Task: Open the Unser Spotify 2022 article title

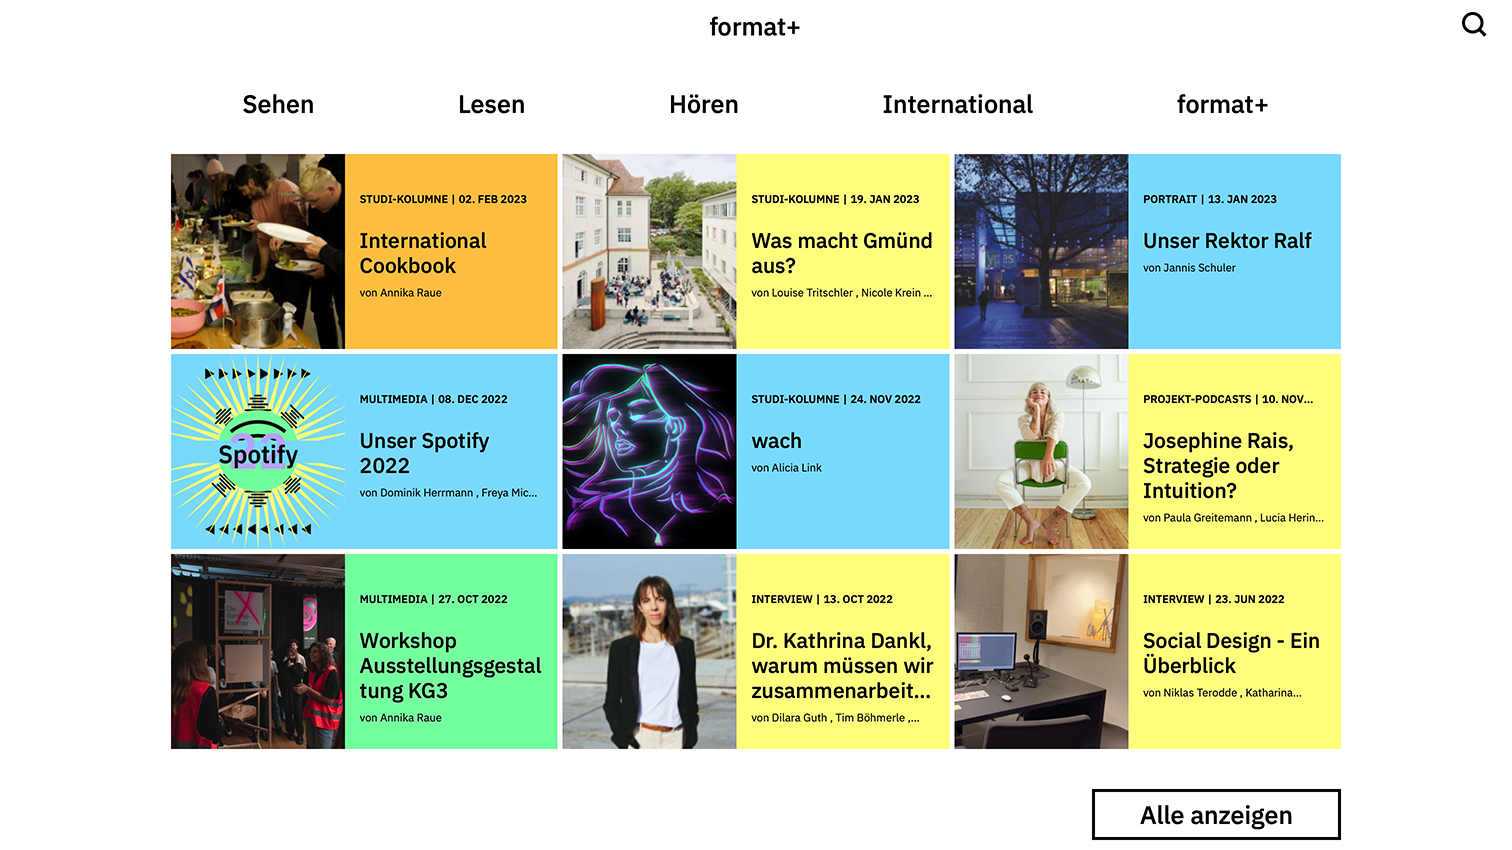Action: 424,453
